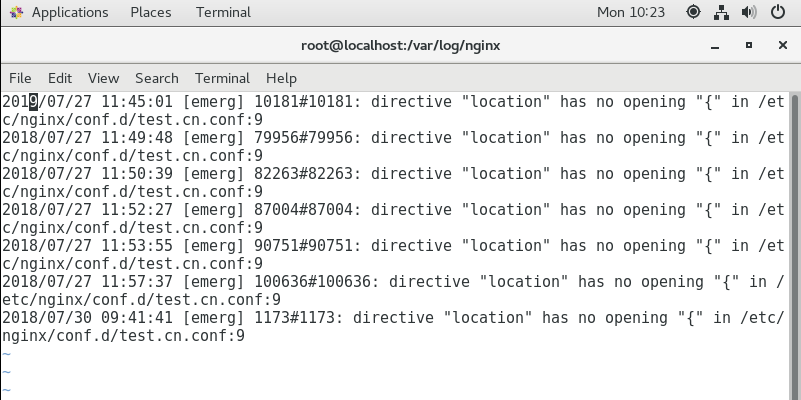The width and height of the screenshot is (801, 400).
Task: Close the terminal window
Action: (783, 45)
